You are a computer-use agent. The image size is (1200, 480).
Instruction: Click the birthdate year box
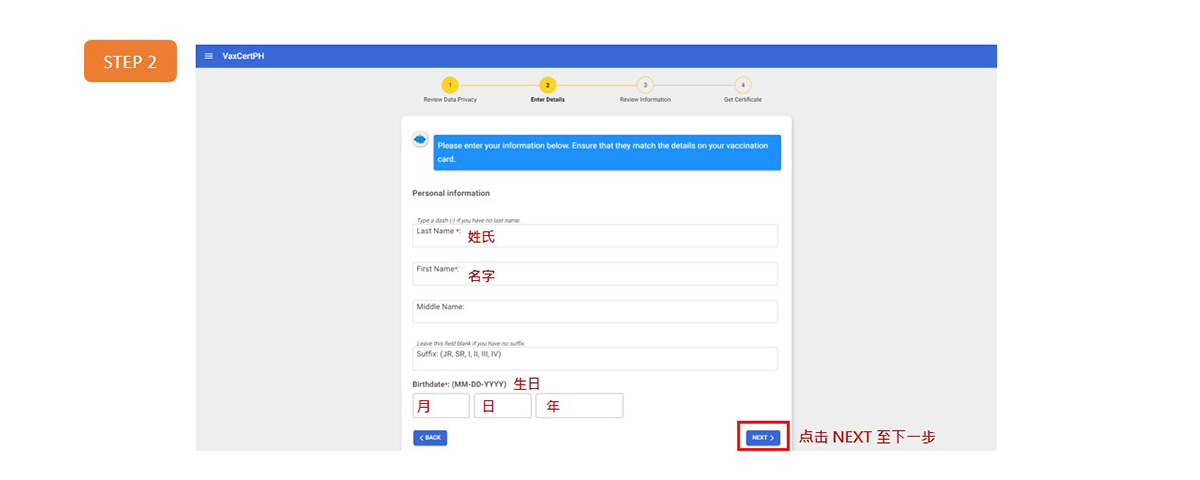point(579,406)
